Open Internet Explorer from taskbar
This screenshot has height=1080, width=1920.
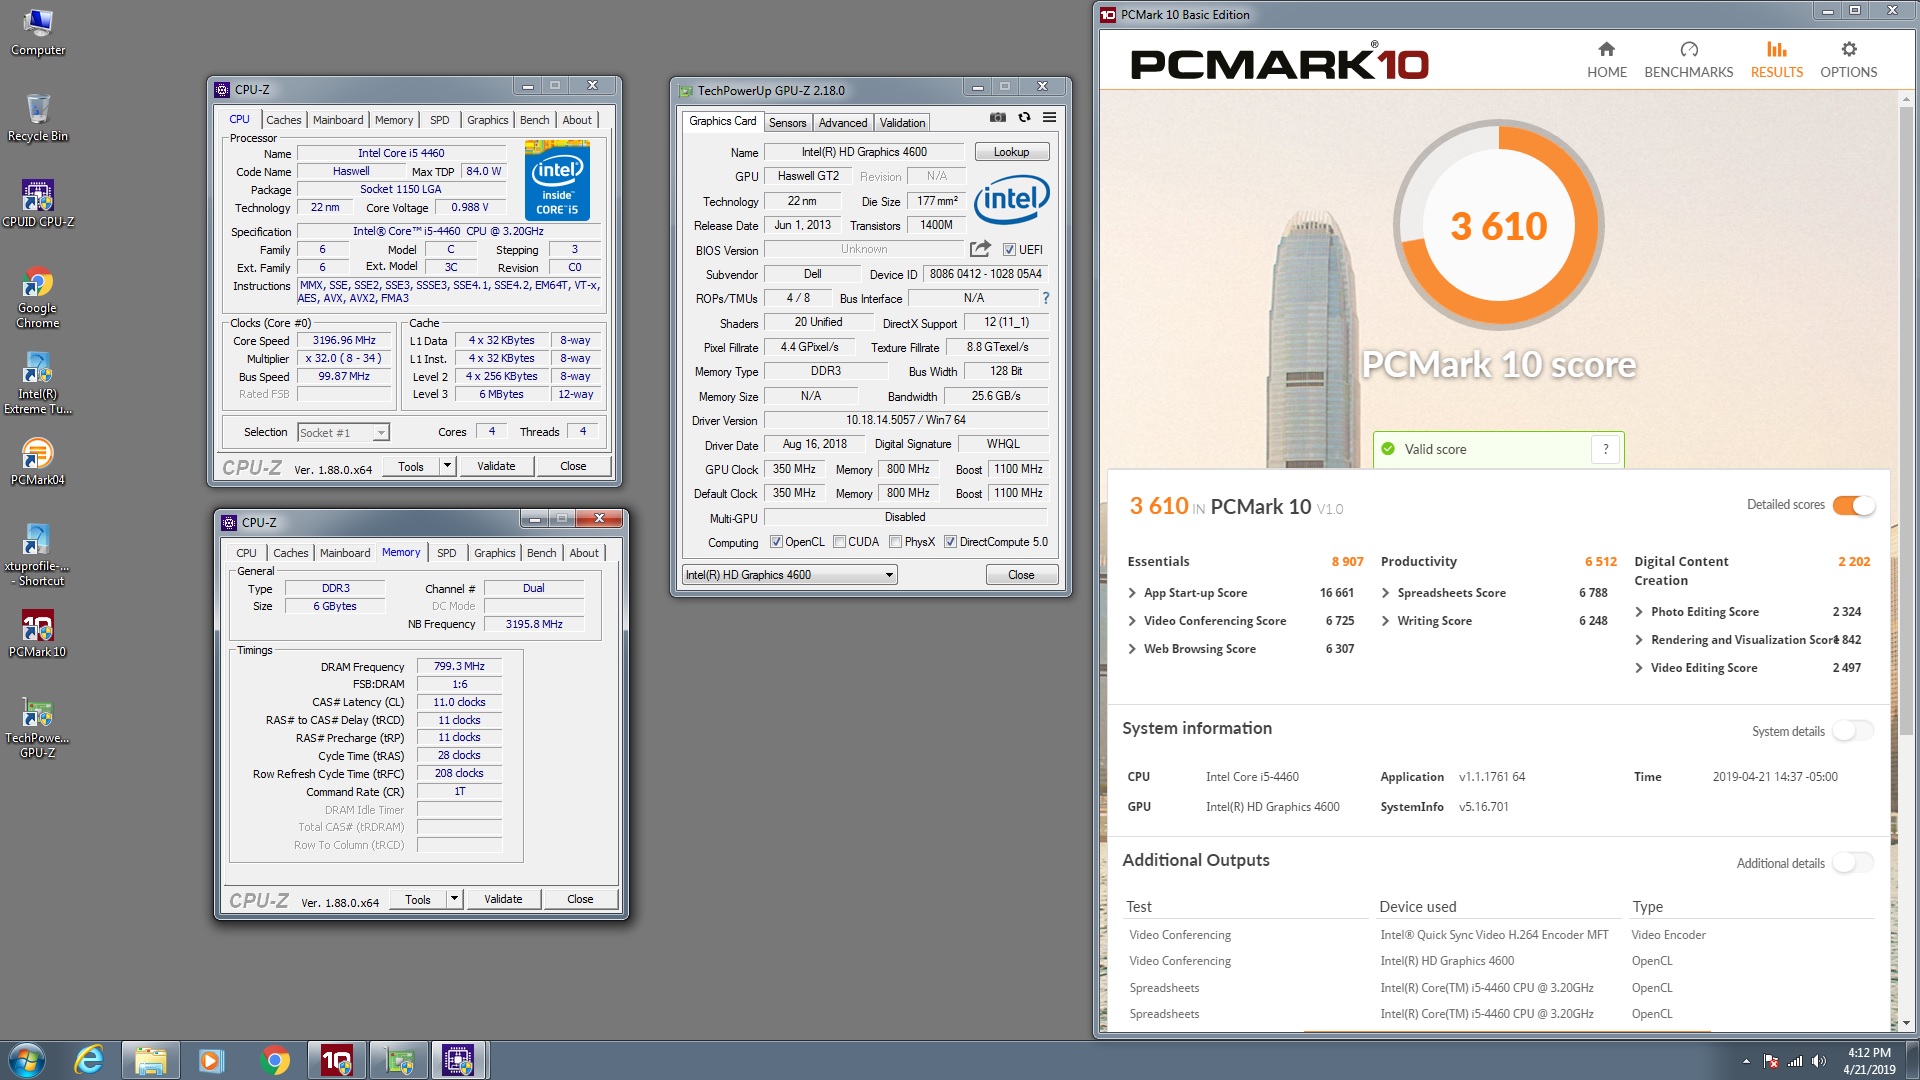(89, 1060)
